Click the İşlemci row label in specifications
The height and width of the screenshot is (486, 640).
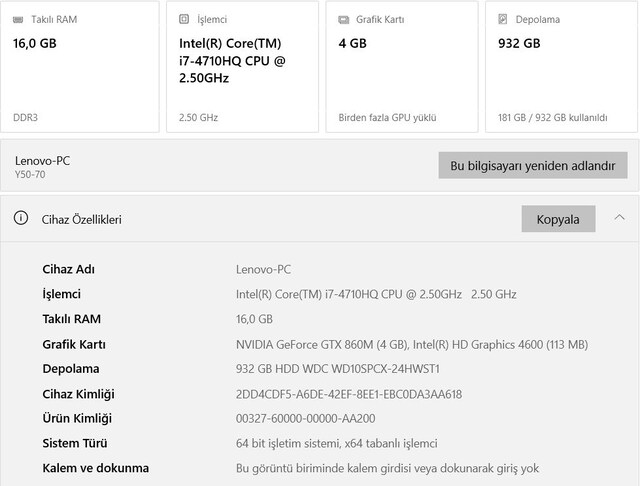pos(62,294)
